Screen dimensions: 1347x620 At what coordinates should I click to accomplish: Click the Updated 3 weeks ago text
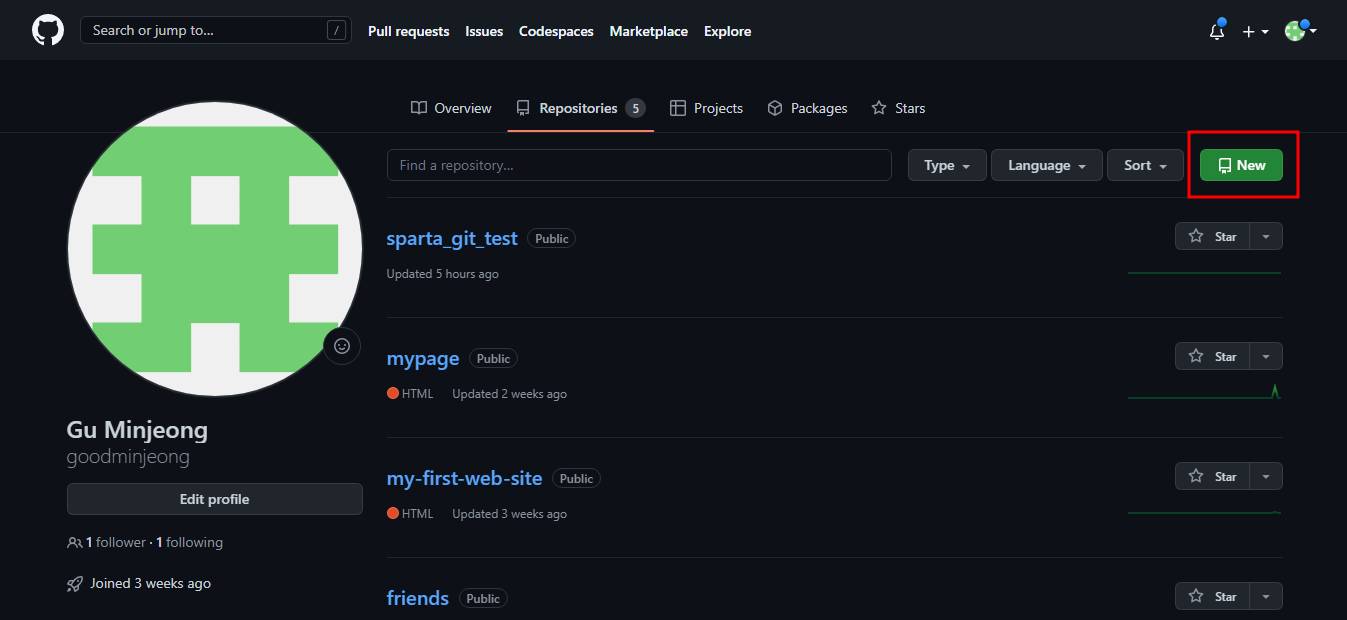tap(509, 514)
